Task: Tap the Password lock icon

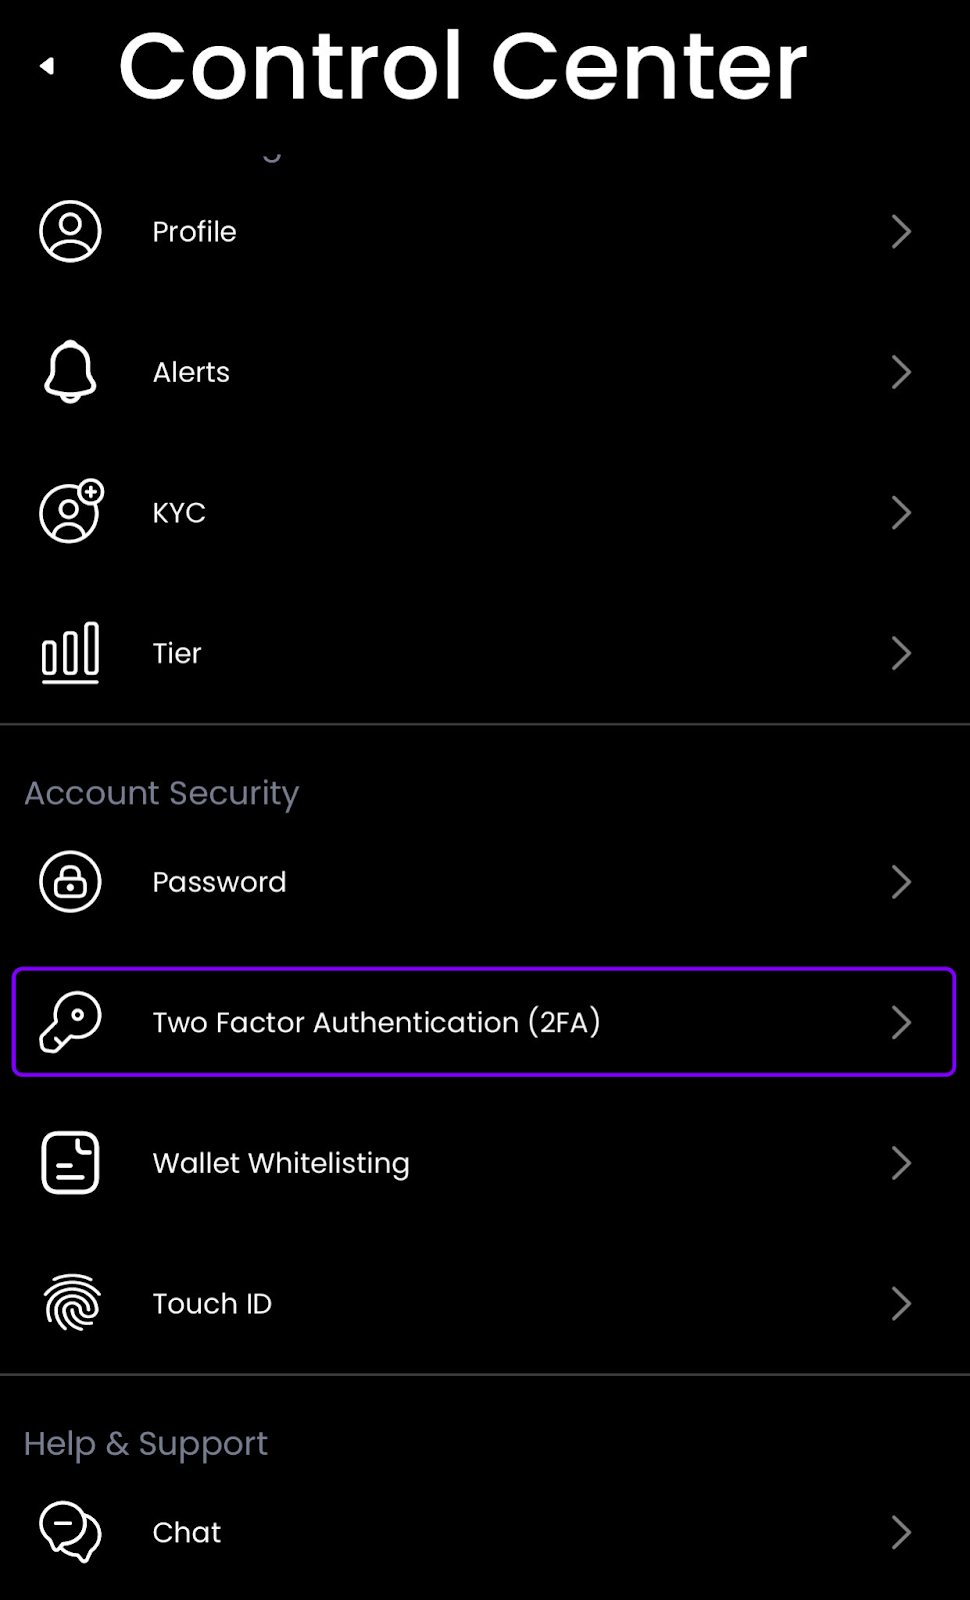Action: pos(70,882)
